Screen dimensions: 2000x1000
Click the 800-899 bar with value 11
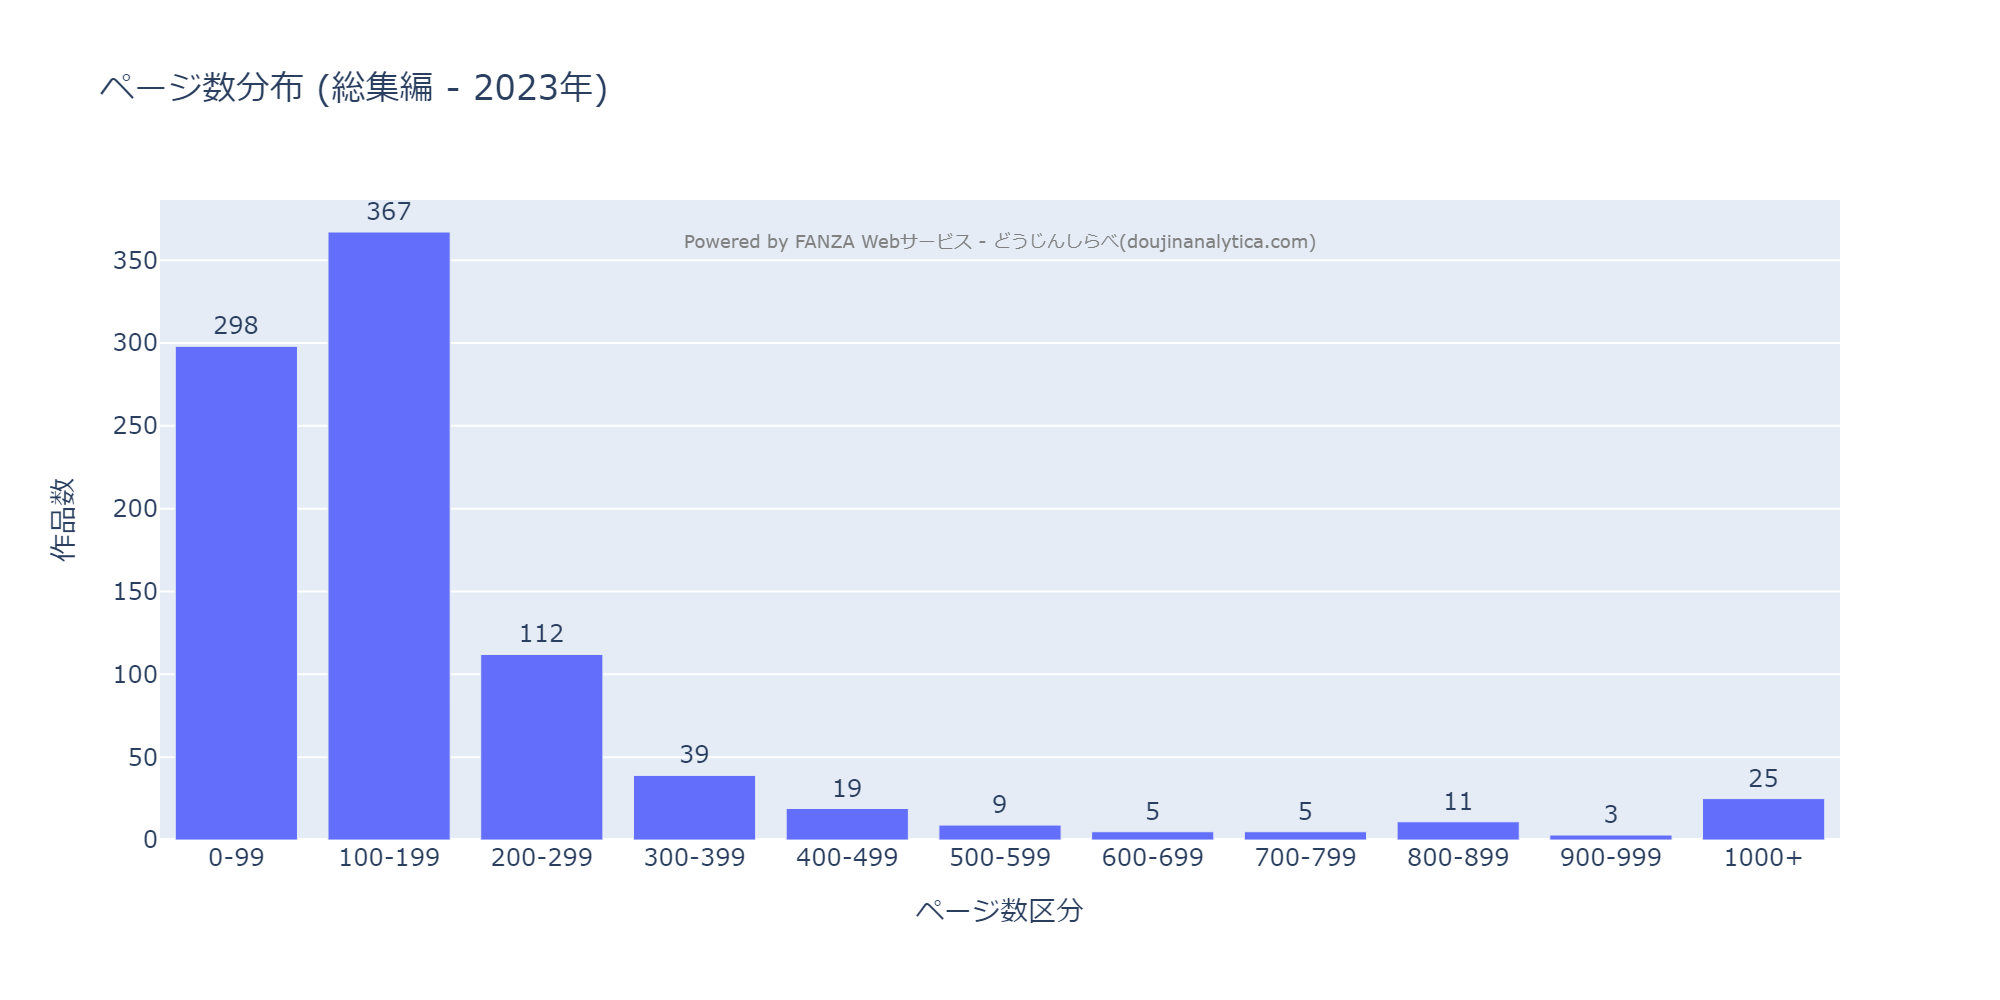(1458, 830)
